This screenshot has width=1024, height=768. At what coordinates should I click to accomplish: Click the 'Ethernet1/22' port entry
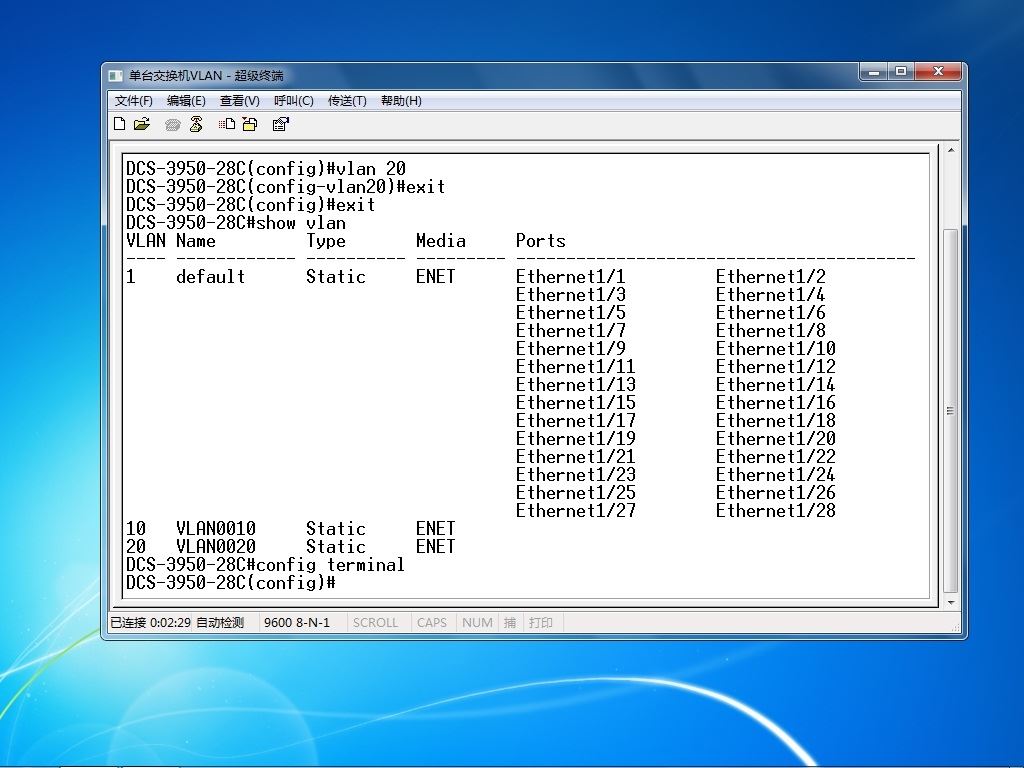coord(776,457)
